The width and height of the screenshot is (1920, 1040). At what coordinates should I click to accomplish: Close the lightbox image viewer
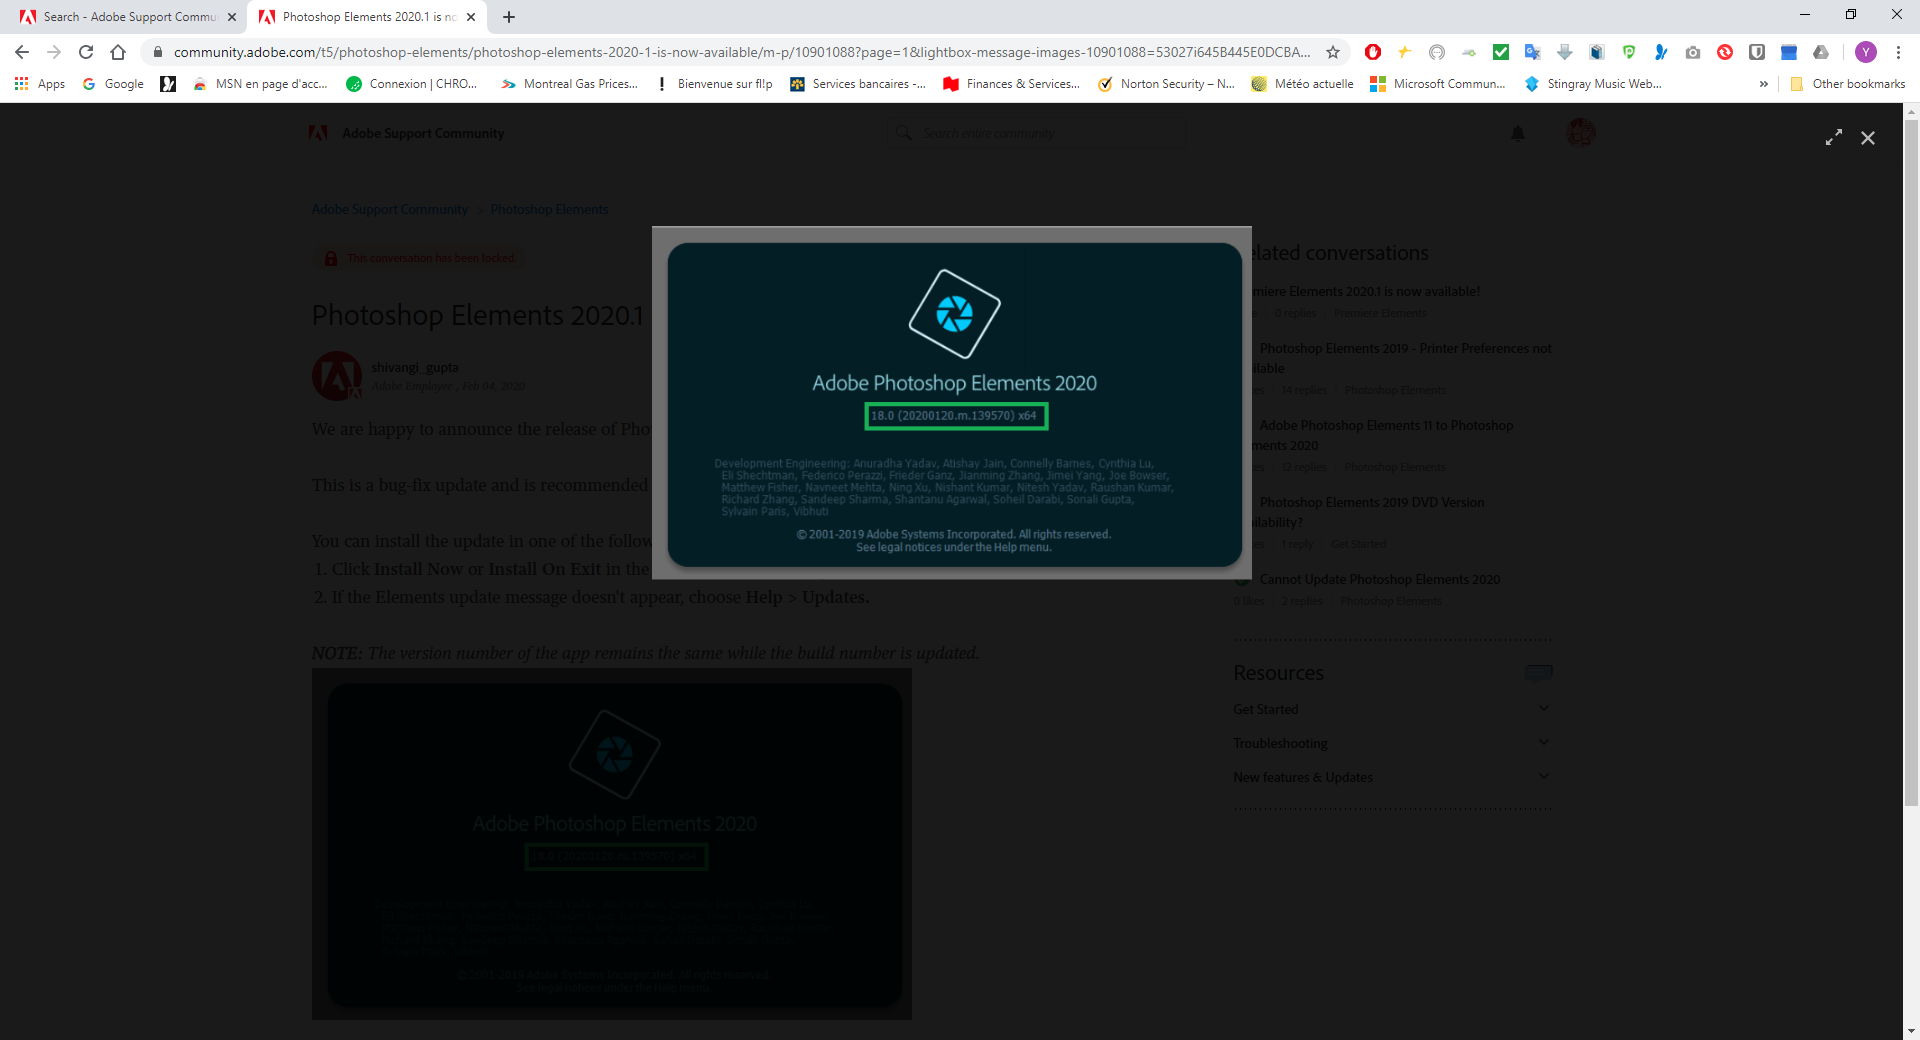coord(1868,138)
